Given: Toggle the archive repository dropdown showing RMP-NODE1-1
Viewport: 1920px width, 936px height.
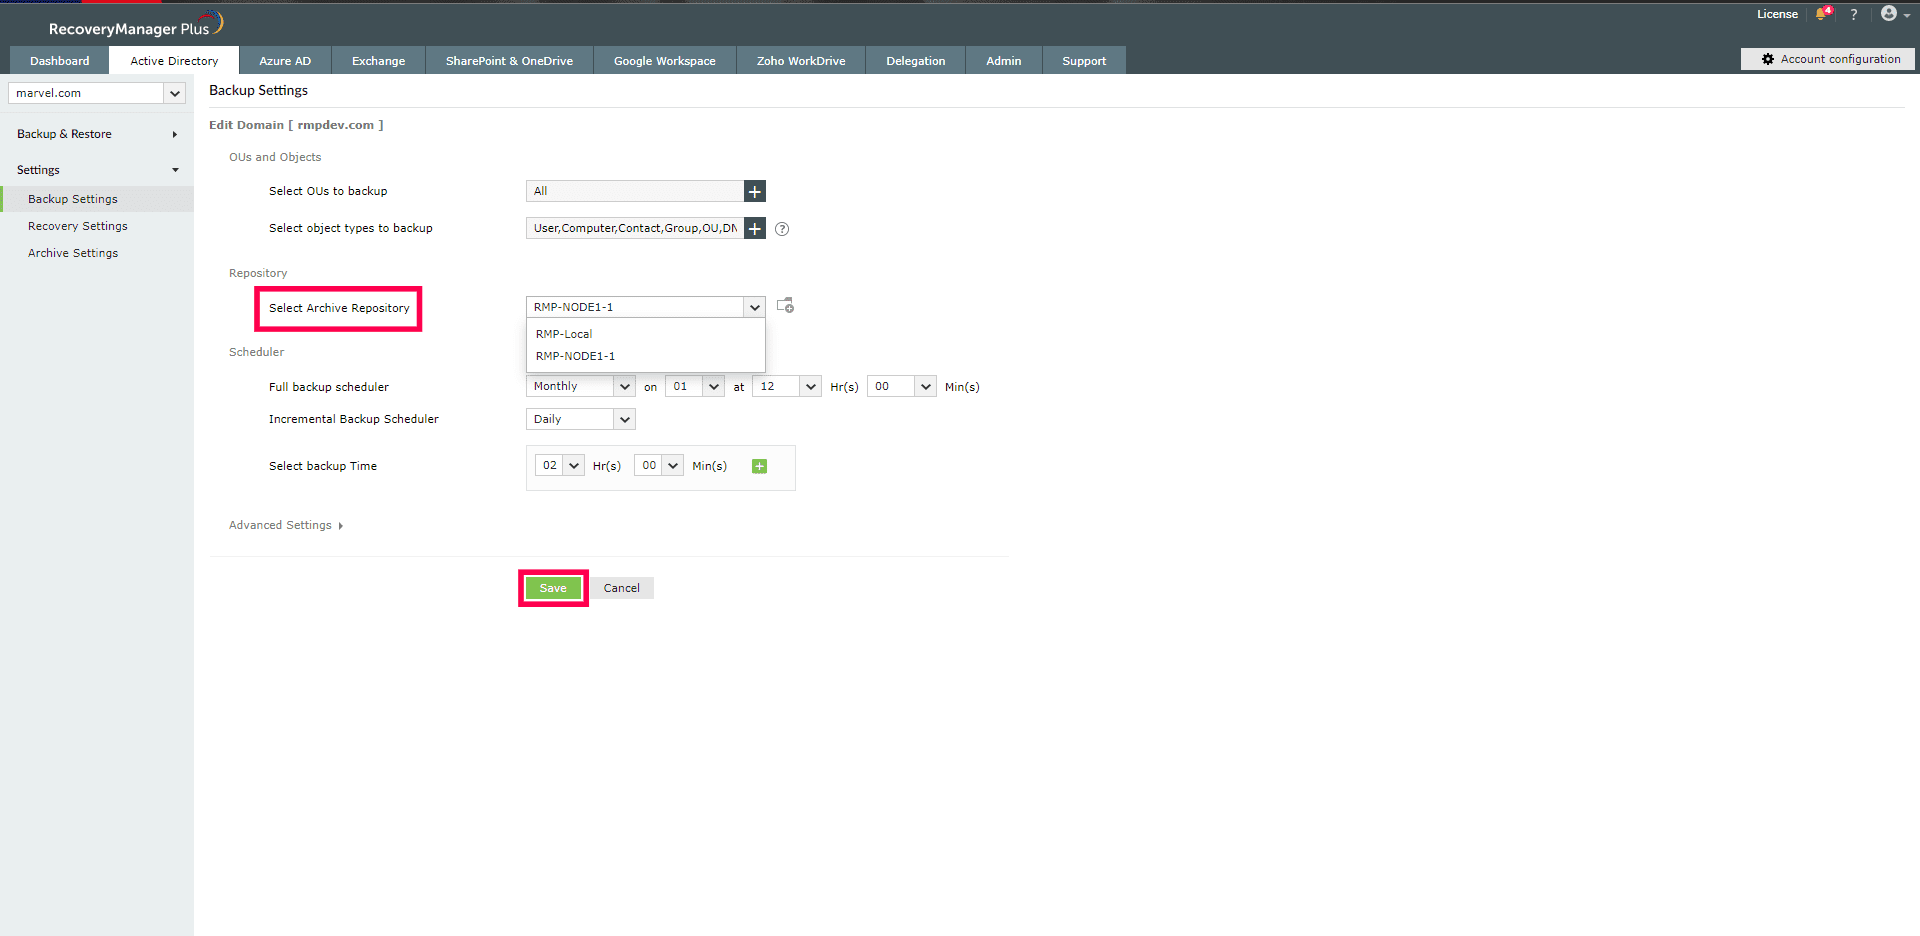Looking at the screenshot, I should [x=646, y=307].
